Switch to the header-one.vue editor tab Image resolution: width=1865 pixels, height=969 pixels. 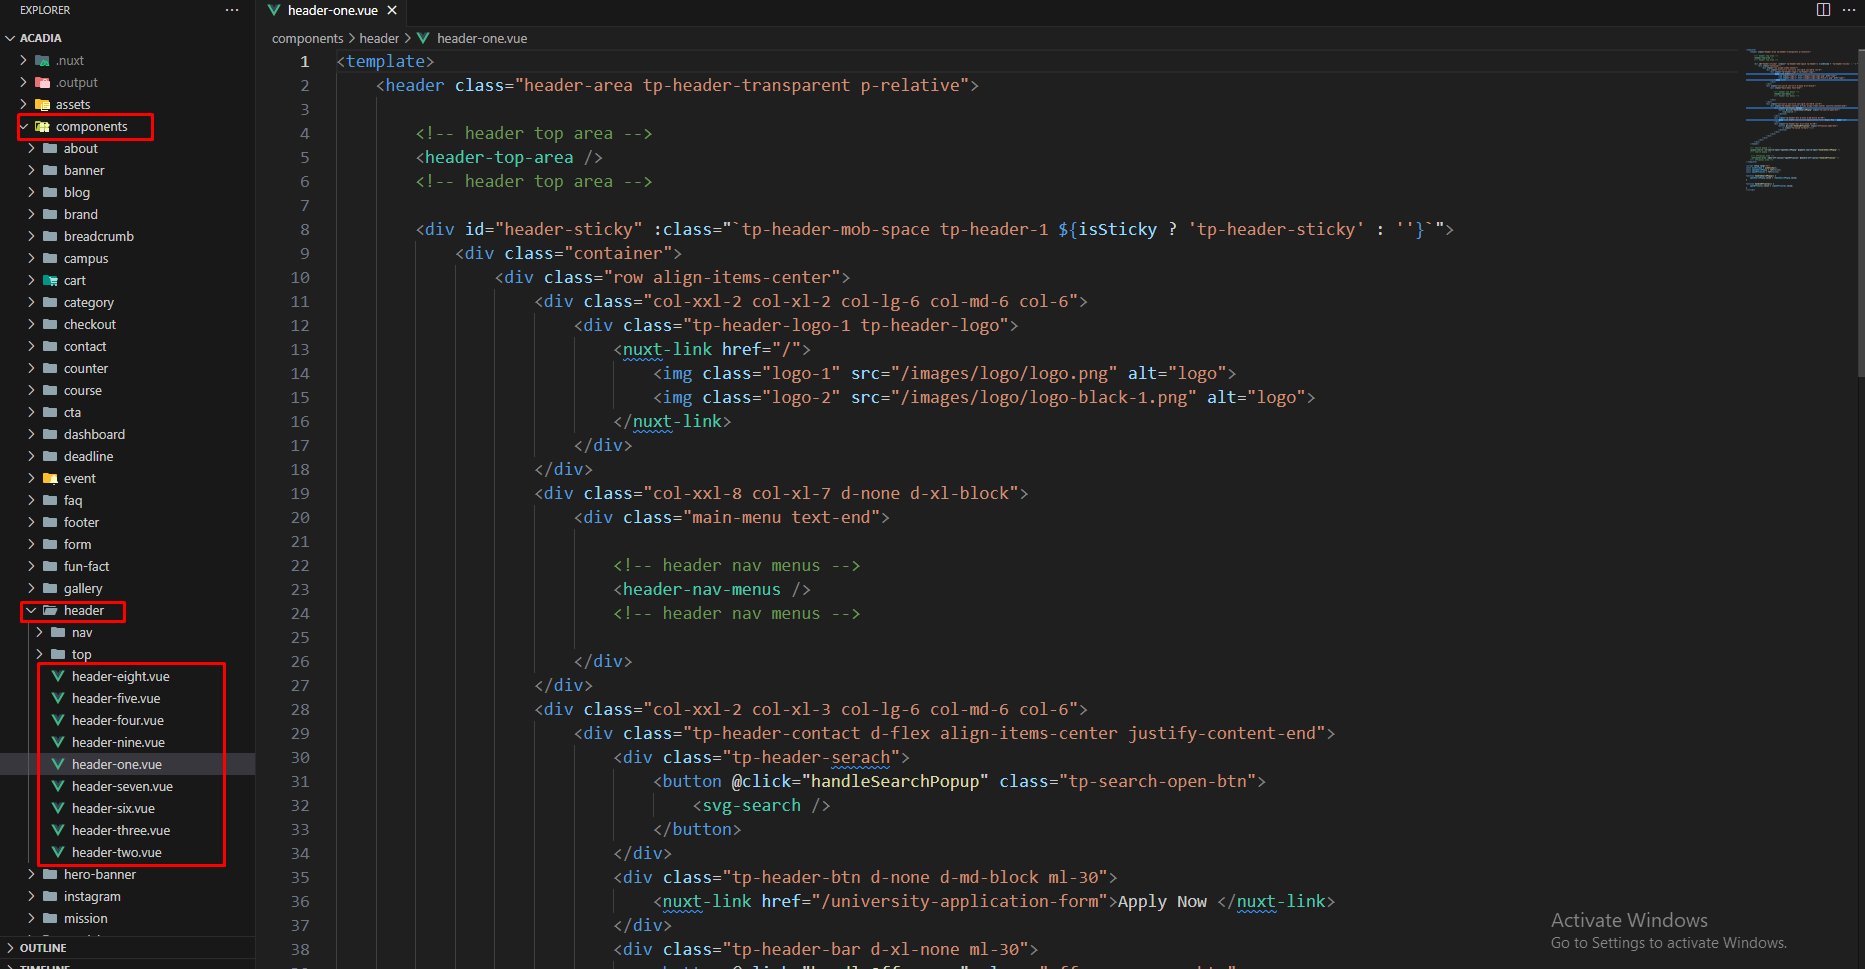[x=332, y=10]
